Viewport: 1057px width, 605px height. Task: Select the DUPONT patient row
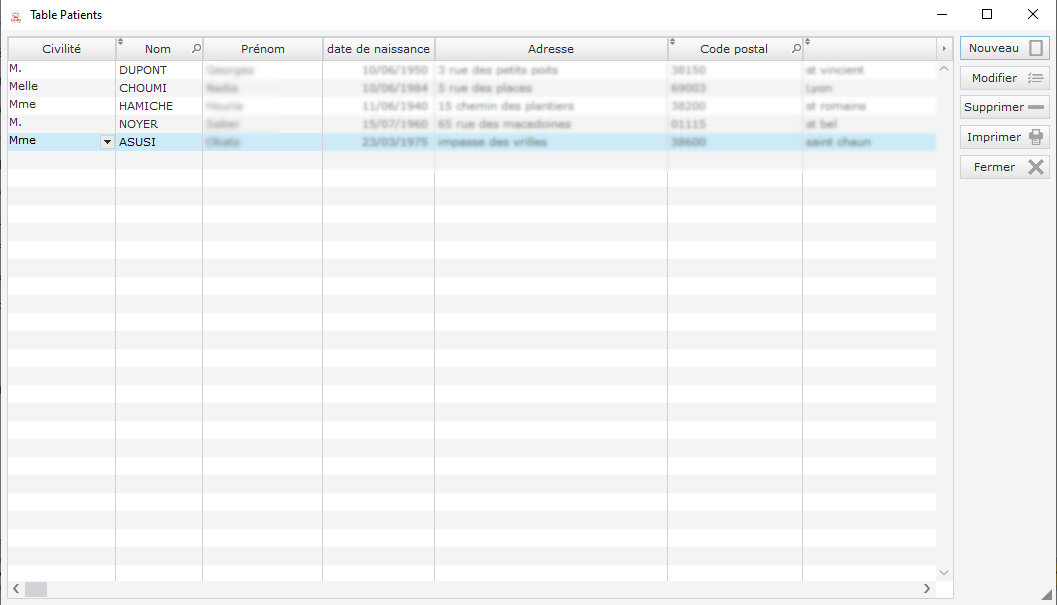click(143, 71)
